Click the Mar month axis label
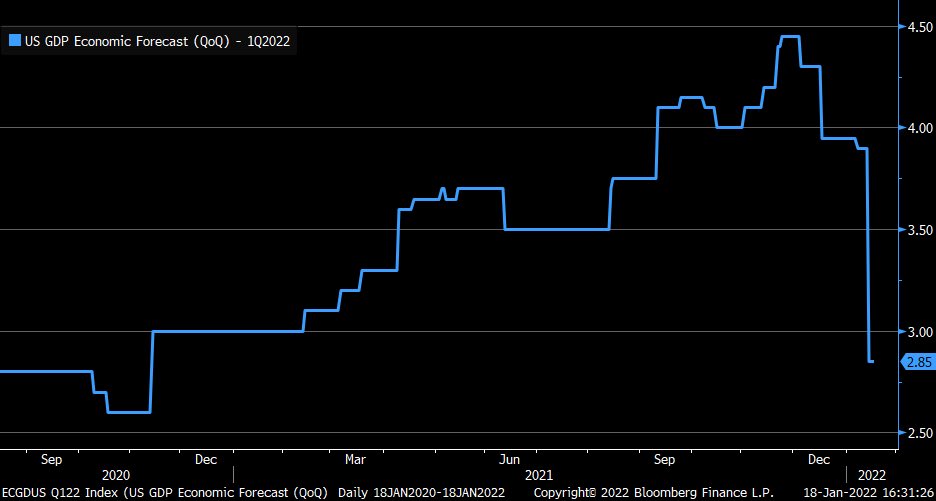936x501 pixels. (355, 459)
